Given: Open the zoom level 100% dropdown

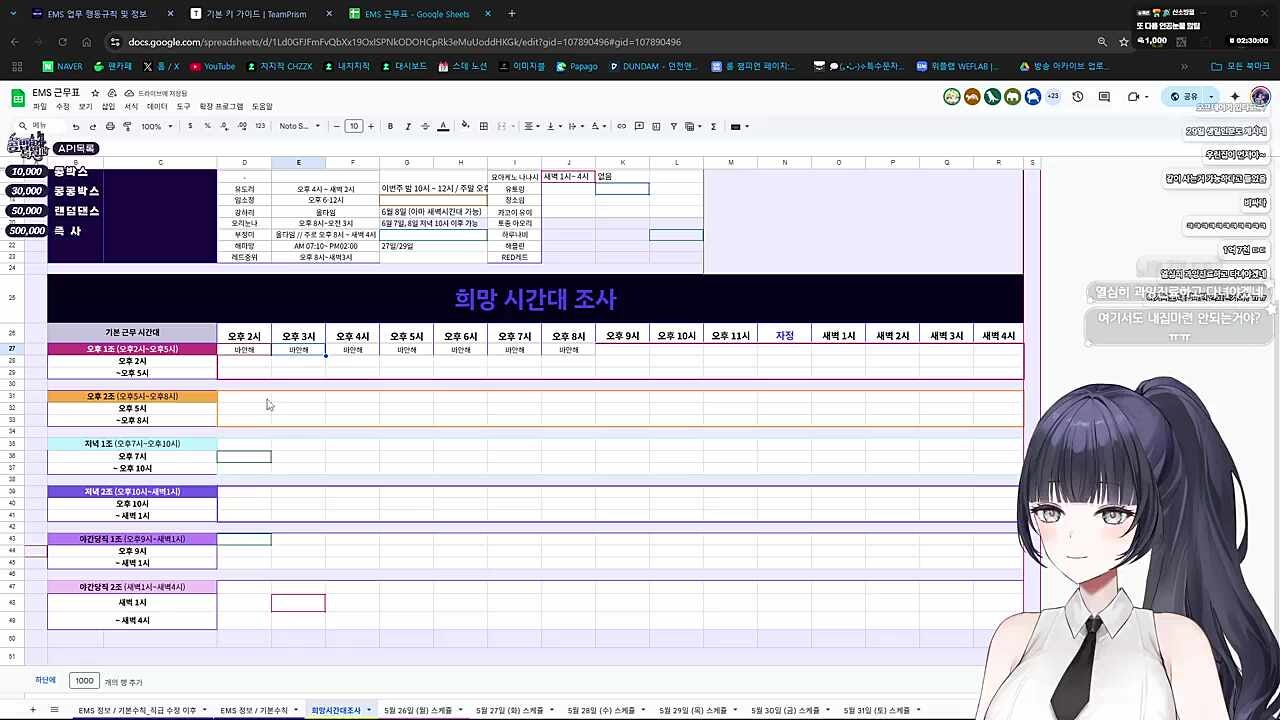Looking at the screenshot, I should pyautogui.click(x=157, y=127).
